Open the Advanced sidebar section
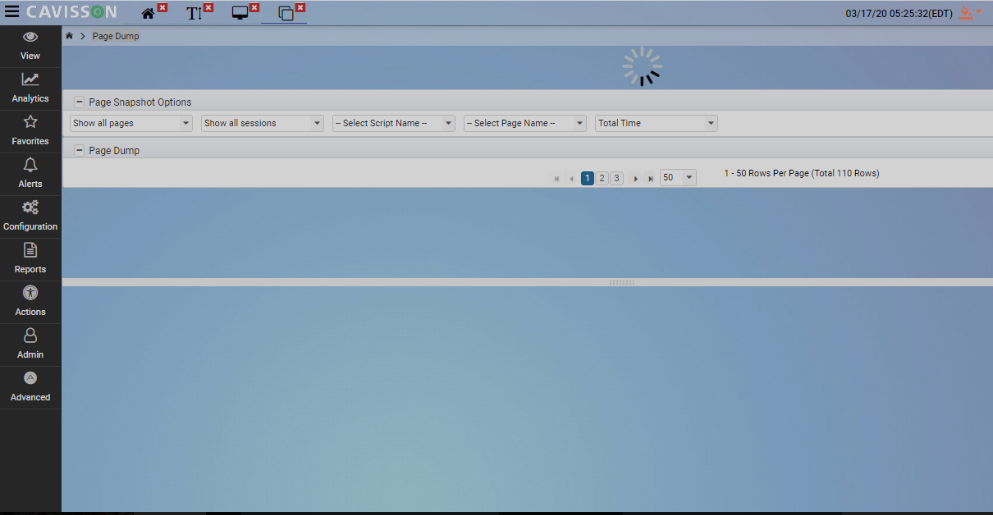This screenshot has width=993, height=515. click(x=30, y=387)
